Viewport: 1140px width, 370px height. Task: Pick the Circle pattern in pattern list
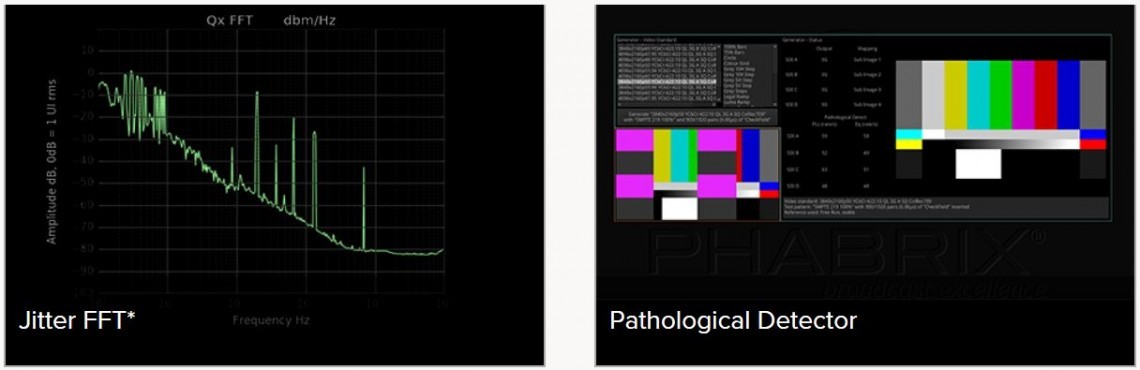point(731,57)
